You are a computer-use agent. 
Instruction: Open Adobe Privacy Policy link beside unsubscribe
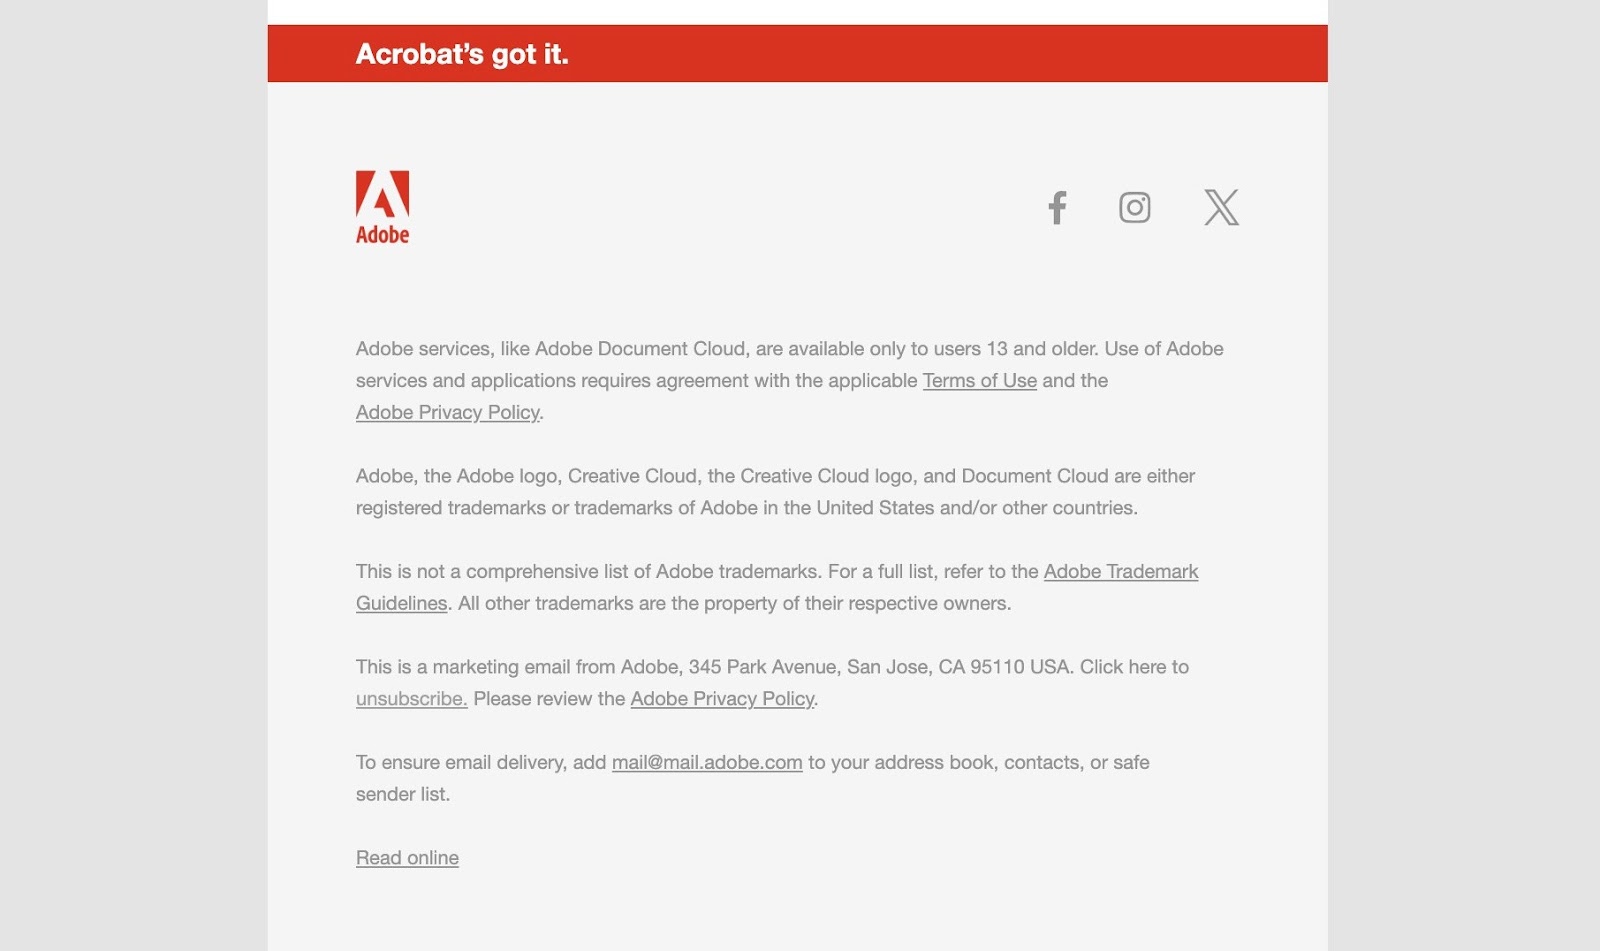pyautogui.click(x=722, y=699)
